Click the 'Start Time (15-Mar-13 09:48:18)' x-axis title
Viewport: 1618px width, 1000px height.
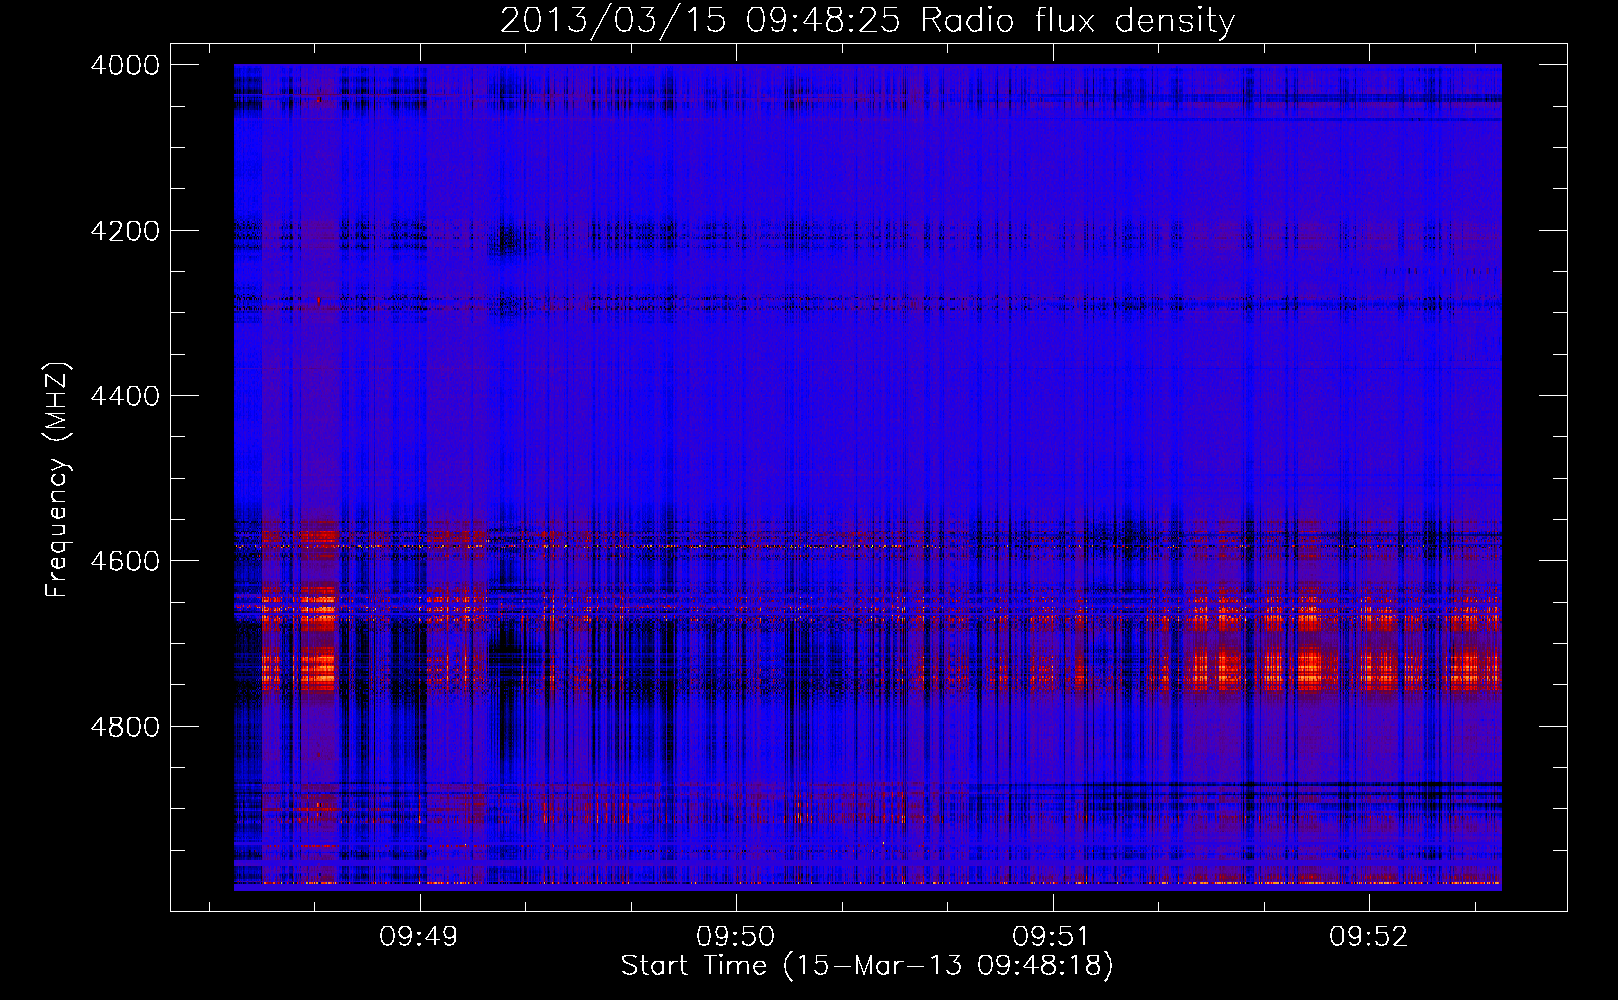tap(867, 966)
